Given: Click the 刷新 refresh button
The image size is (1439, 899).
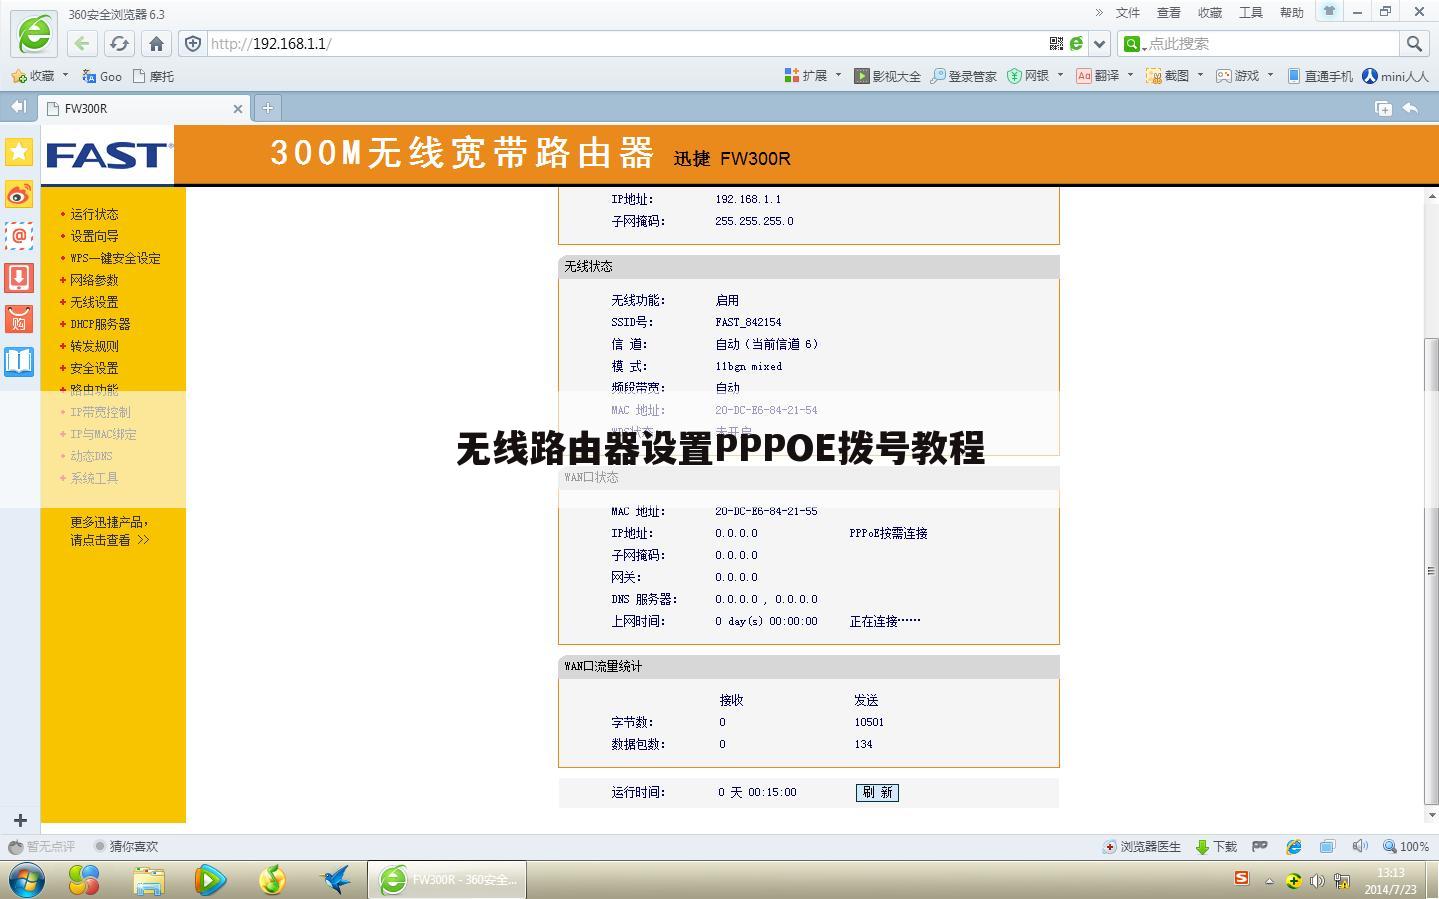Looking at the screenshot, I should point(877,792).
